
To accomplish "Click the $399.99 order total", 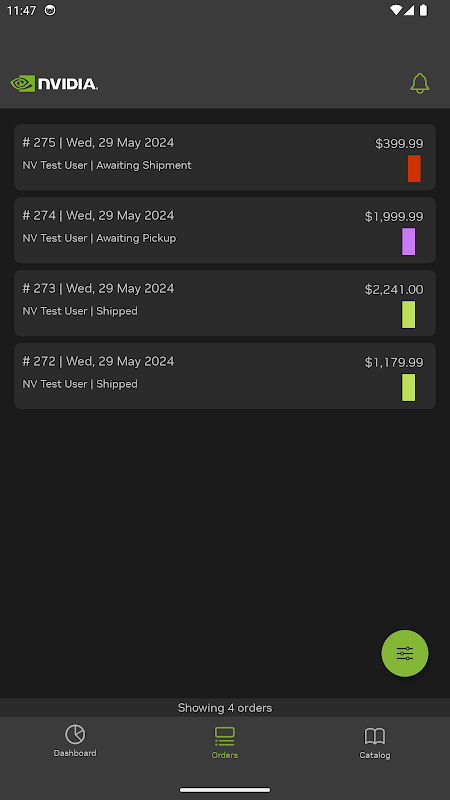I will coord(399,144).
